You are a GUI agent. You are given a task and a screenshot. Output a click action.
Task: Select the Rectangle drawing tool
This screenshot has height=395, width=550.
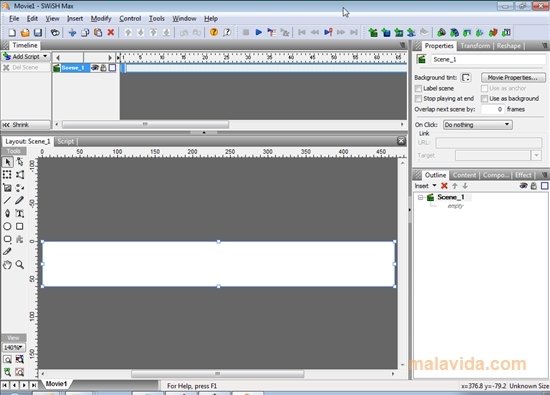tap(20, 226)
